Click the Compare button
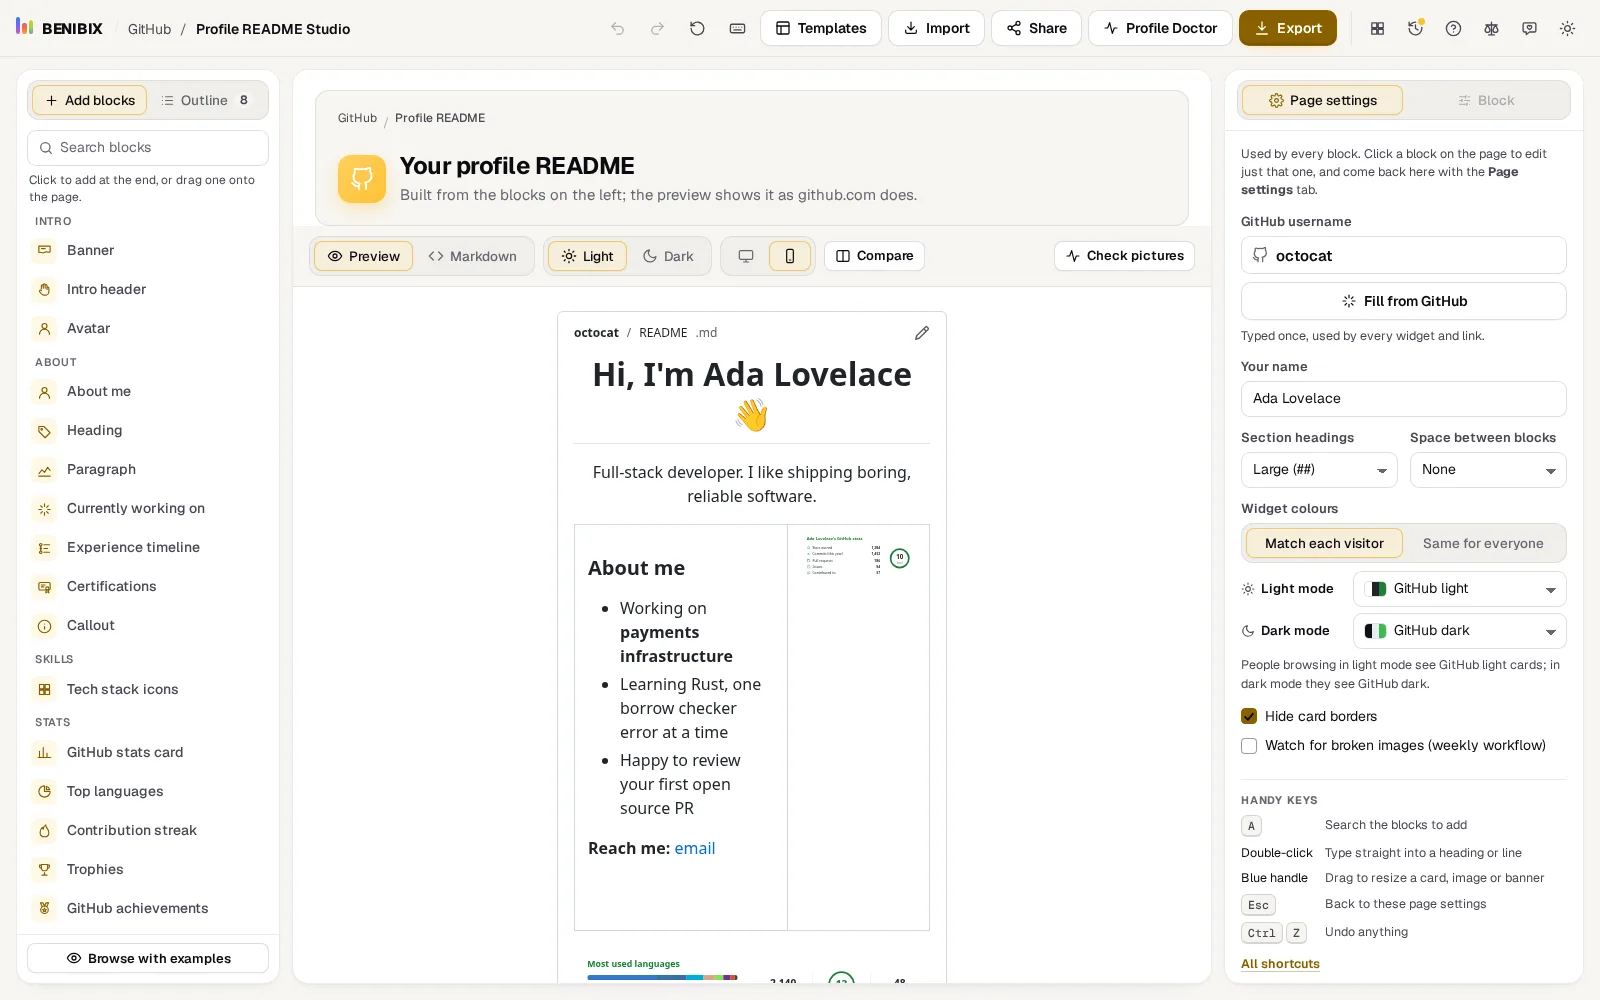The height and width of the screenshot is (1000, 1600). pyautogui.click(x=874, y=256)
